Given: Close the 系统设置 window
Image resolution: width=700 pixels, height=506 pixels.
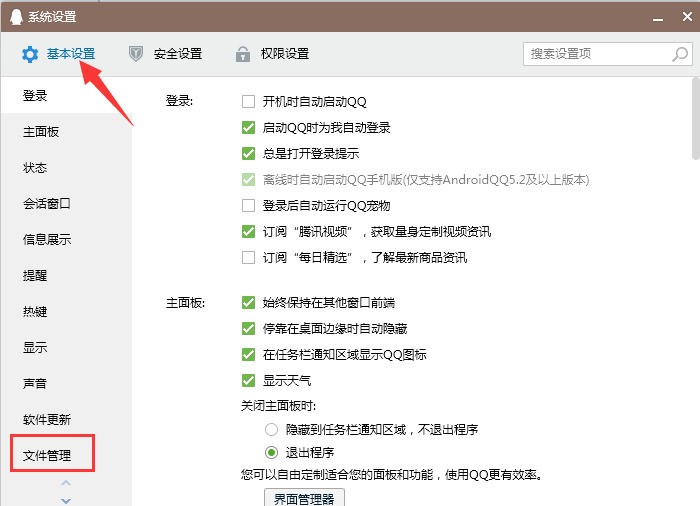Looking at the screenshot, I should point(687,17).
